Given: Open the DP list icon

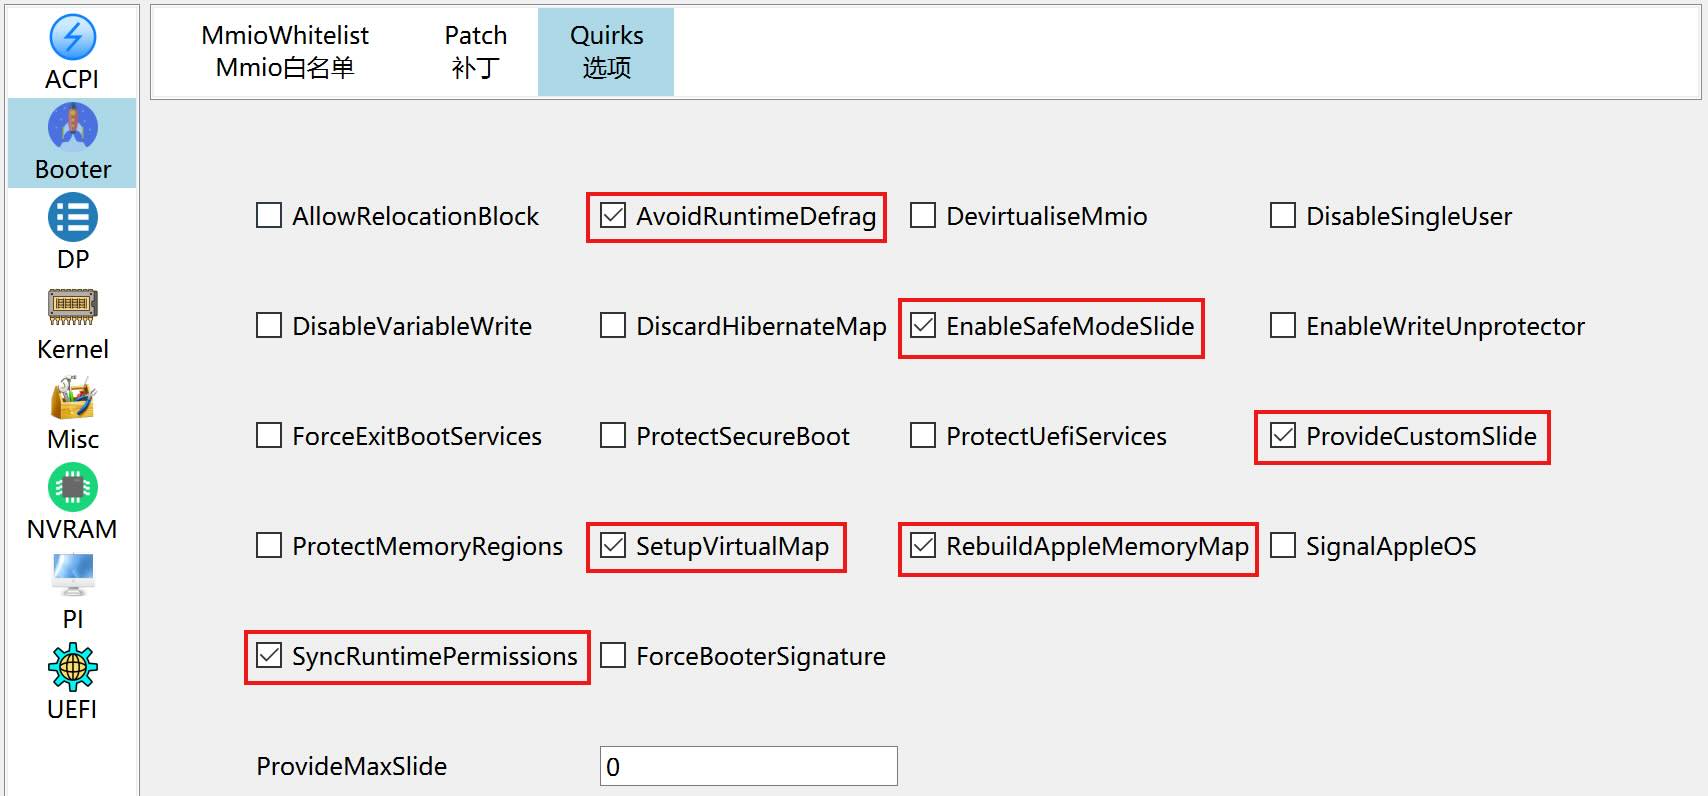Looking at the screenshot, I should (72, 218).
